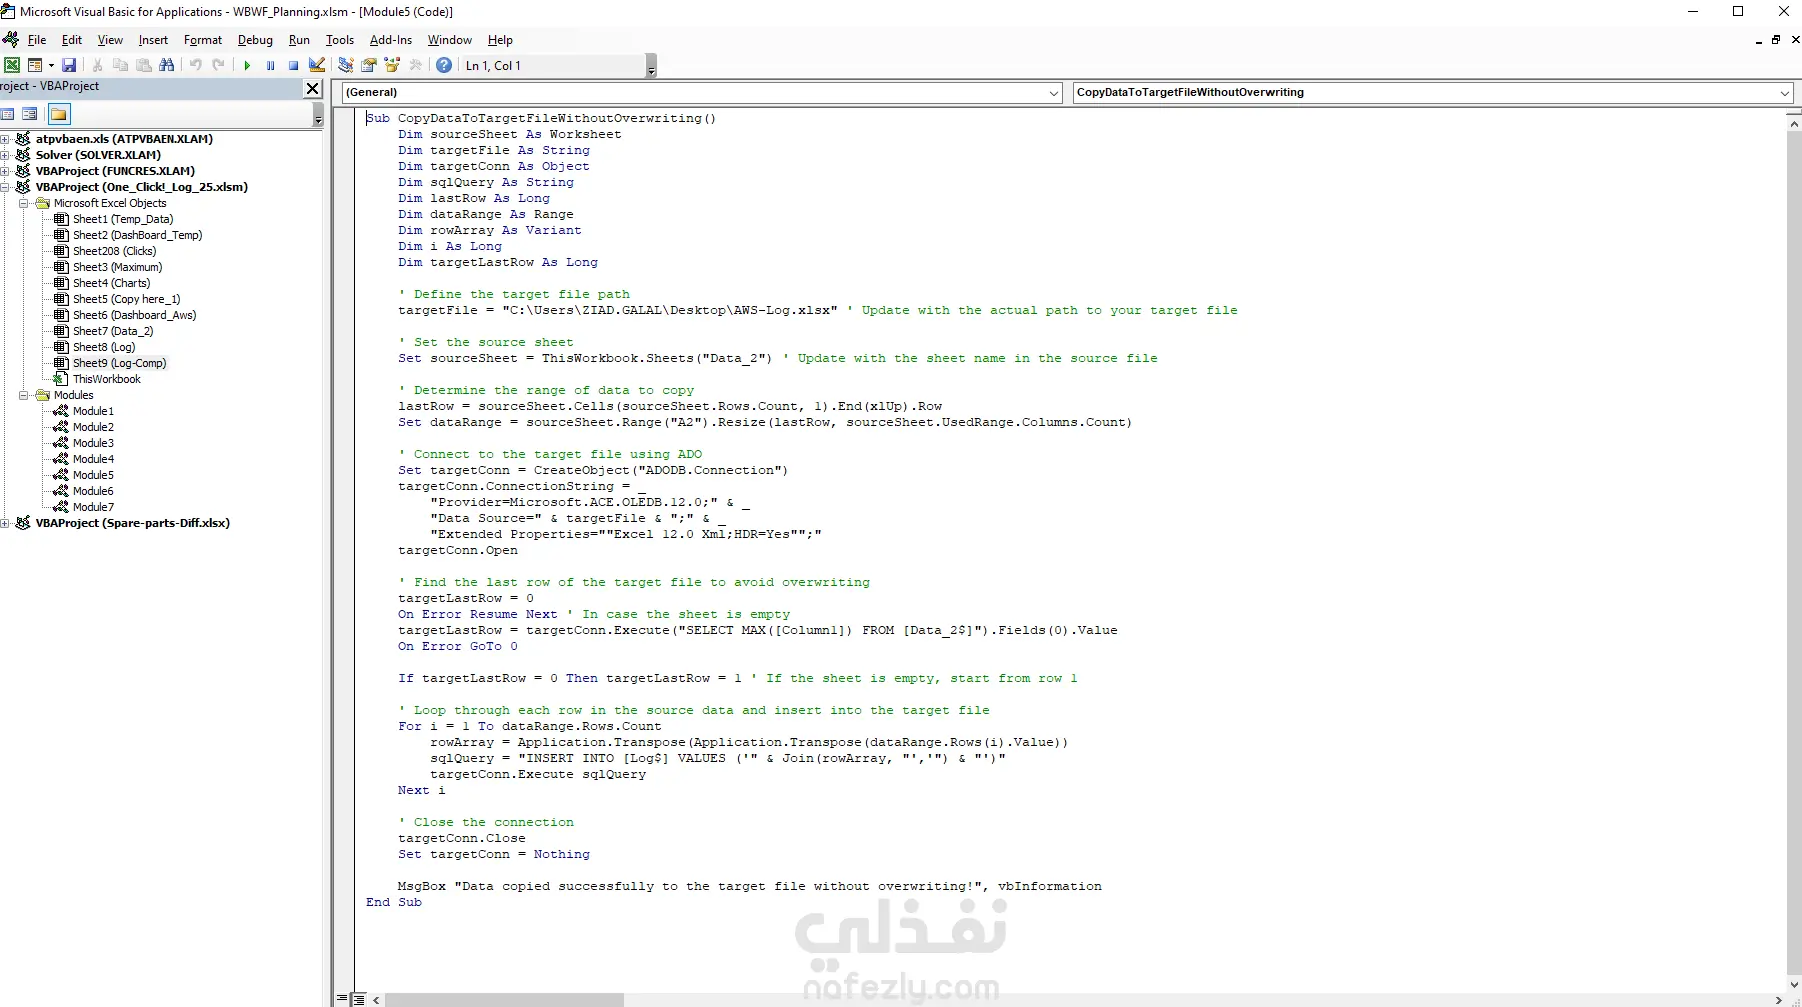Click the Reset stop icon
This screenshot has height=1007, width=1802.
click(293, 65)
